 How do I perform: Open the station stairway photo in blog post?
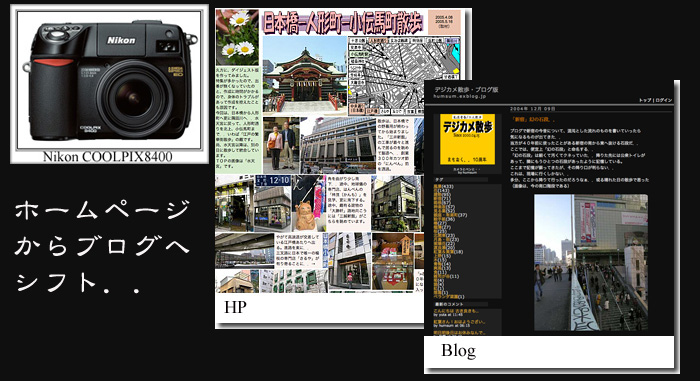(591, 262)
